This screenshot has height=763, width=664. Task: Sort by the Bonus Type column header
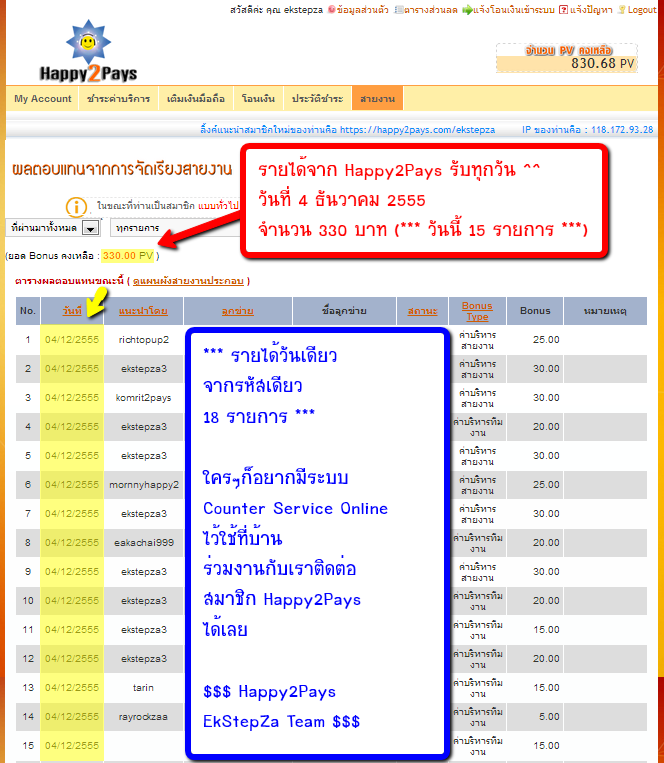click(x=477, y=311)
